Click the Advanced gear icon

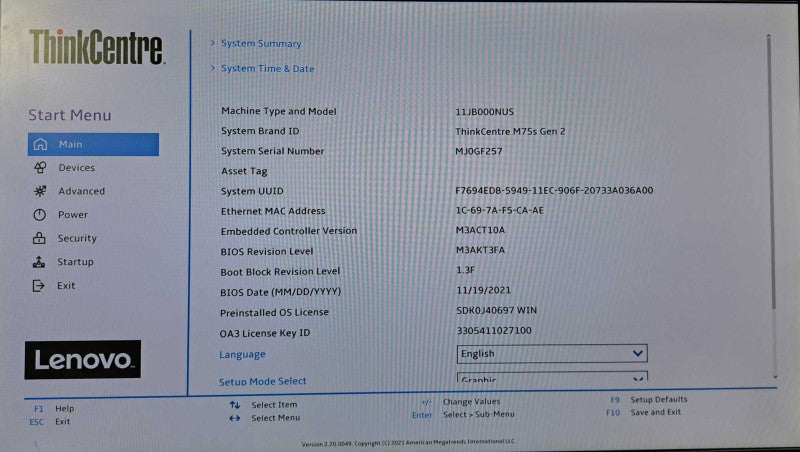click(40, 191)
